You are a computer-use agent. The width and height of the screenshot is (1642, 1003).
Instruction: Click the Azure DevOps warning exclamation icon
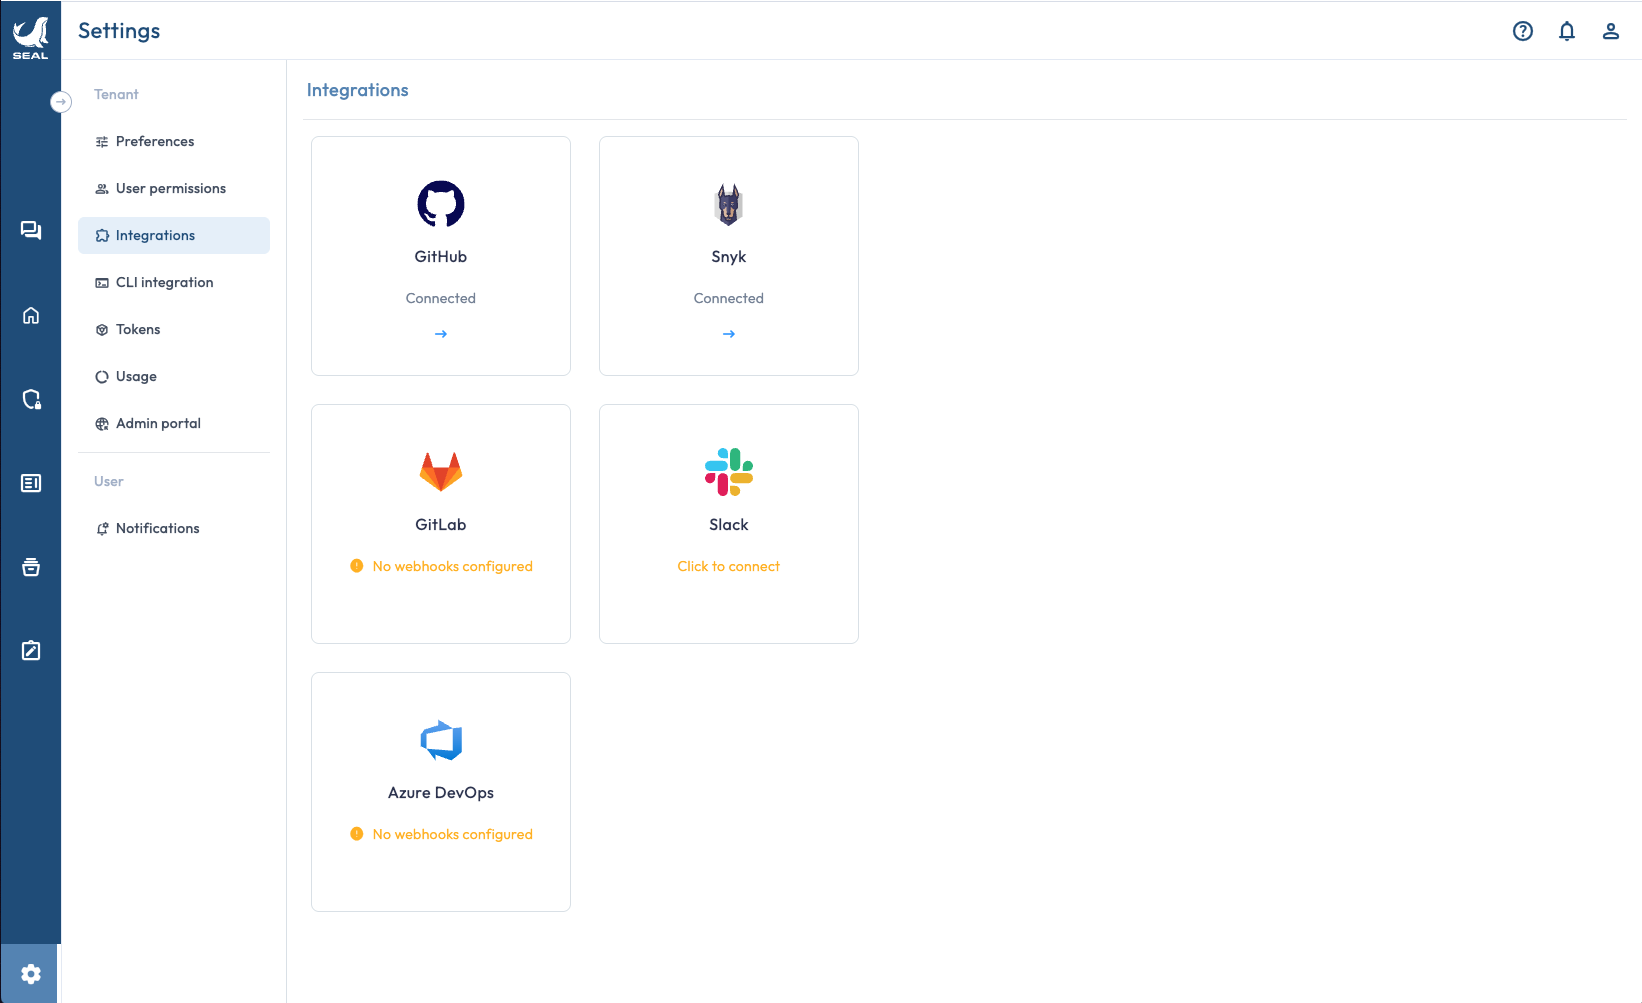coord(357,834)
